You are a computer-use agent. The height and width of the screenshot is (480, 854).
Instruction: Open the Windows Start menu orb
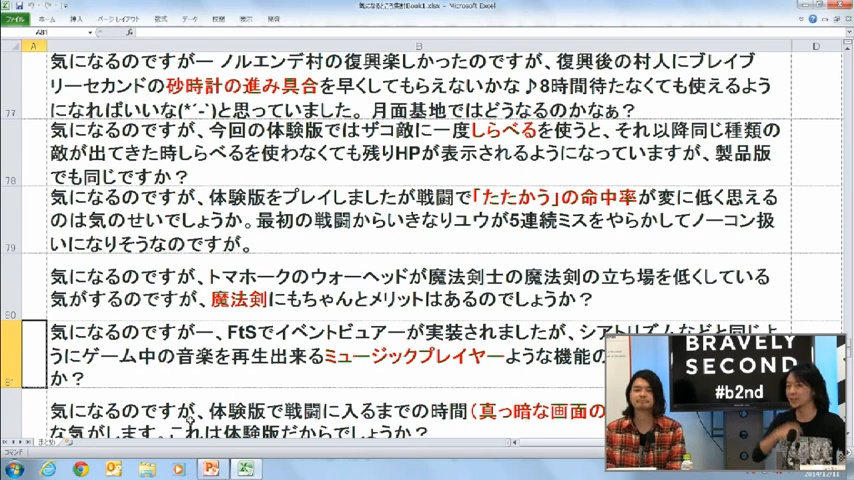14,469
